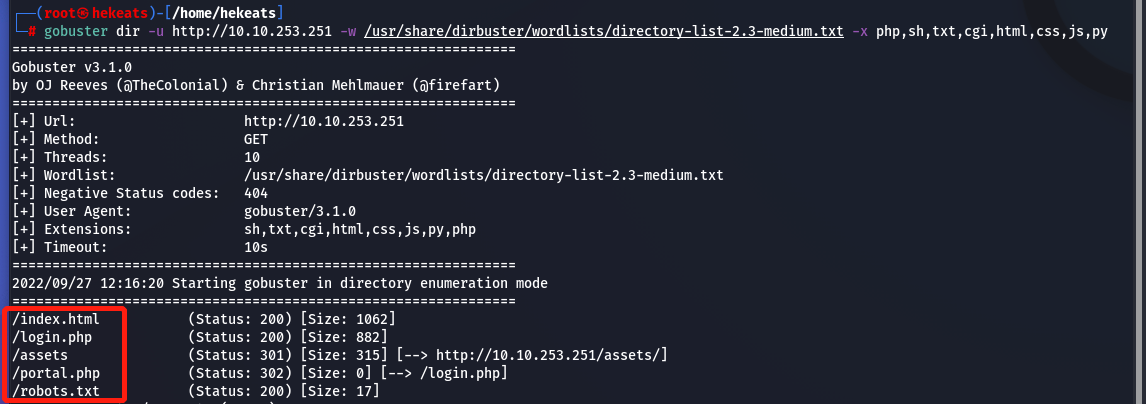Click the Gobuster v3.1.0 version line
Viewport: 1146px width, 404px height.
[71, 67]
